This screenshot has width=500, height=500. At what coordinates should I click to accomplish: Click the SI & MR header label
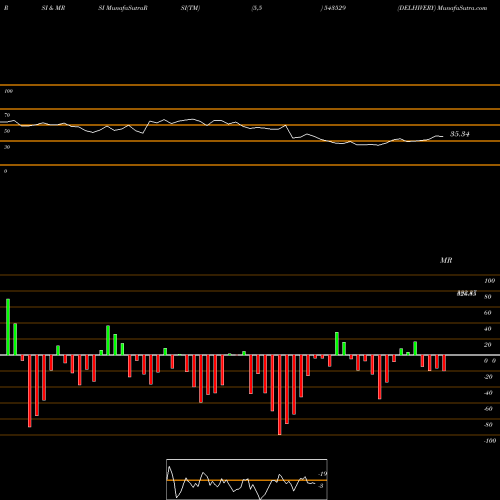click(53, 8)
